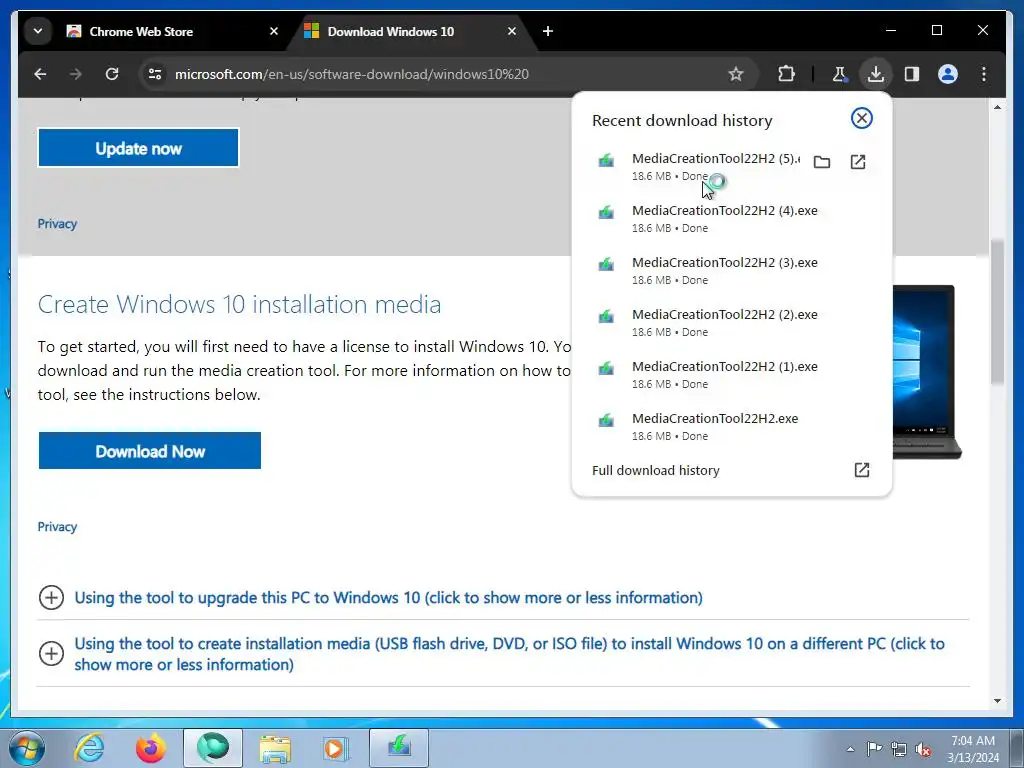Switch to Media Creation Tool taskbar button
This screenshot has width=1024, height=768.
point(399,748)
